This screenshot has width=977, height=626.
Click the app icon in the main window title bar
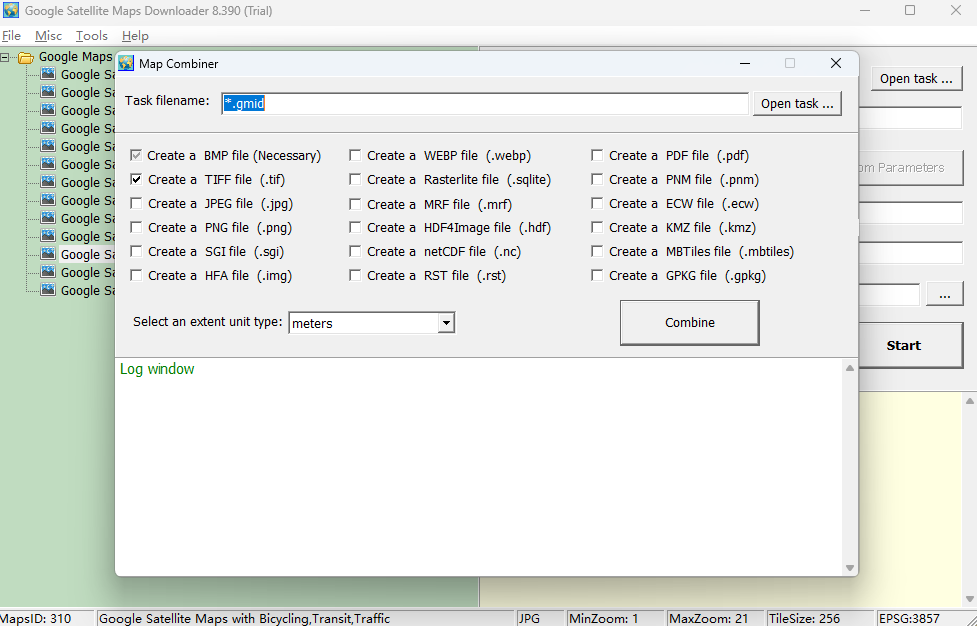13,10
